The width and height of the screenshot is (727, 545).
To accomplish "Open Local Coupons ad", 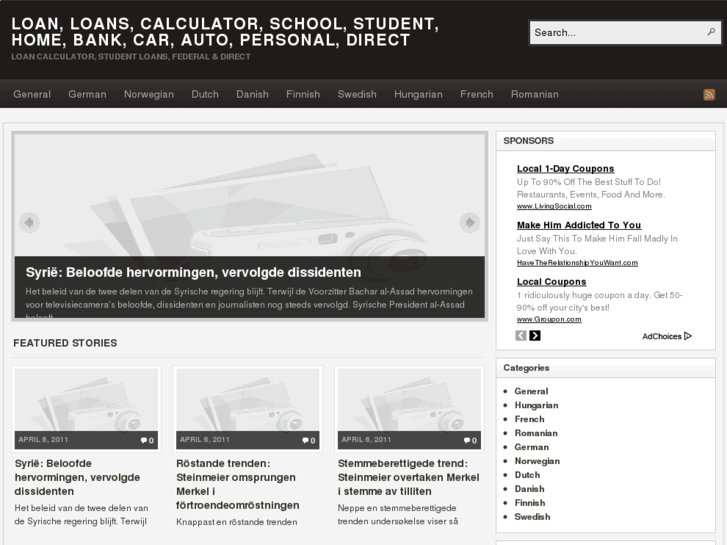I will click(552, 282).
